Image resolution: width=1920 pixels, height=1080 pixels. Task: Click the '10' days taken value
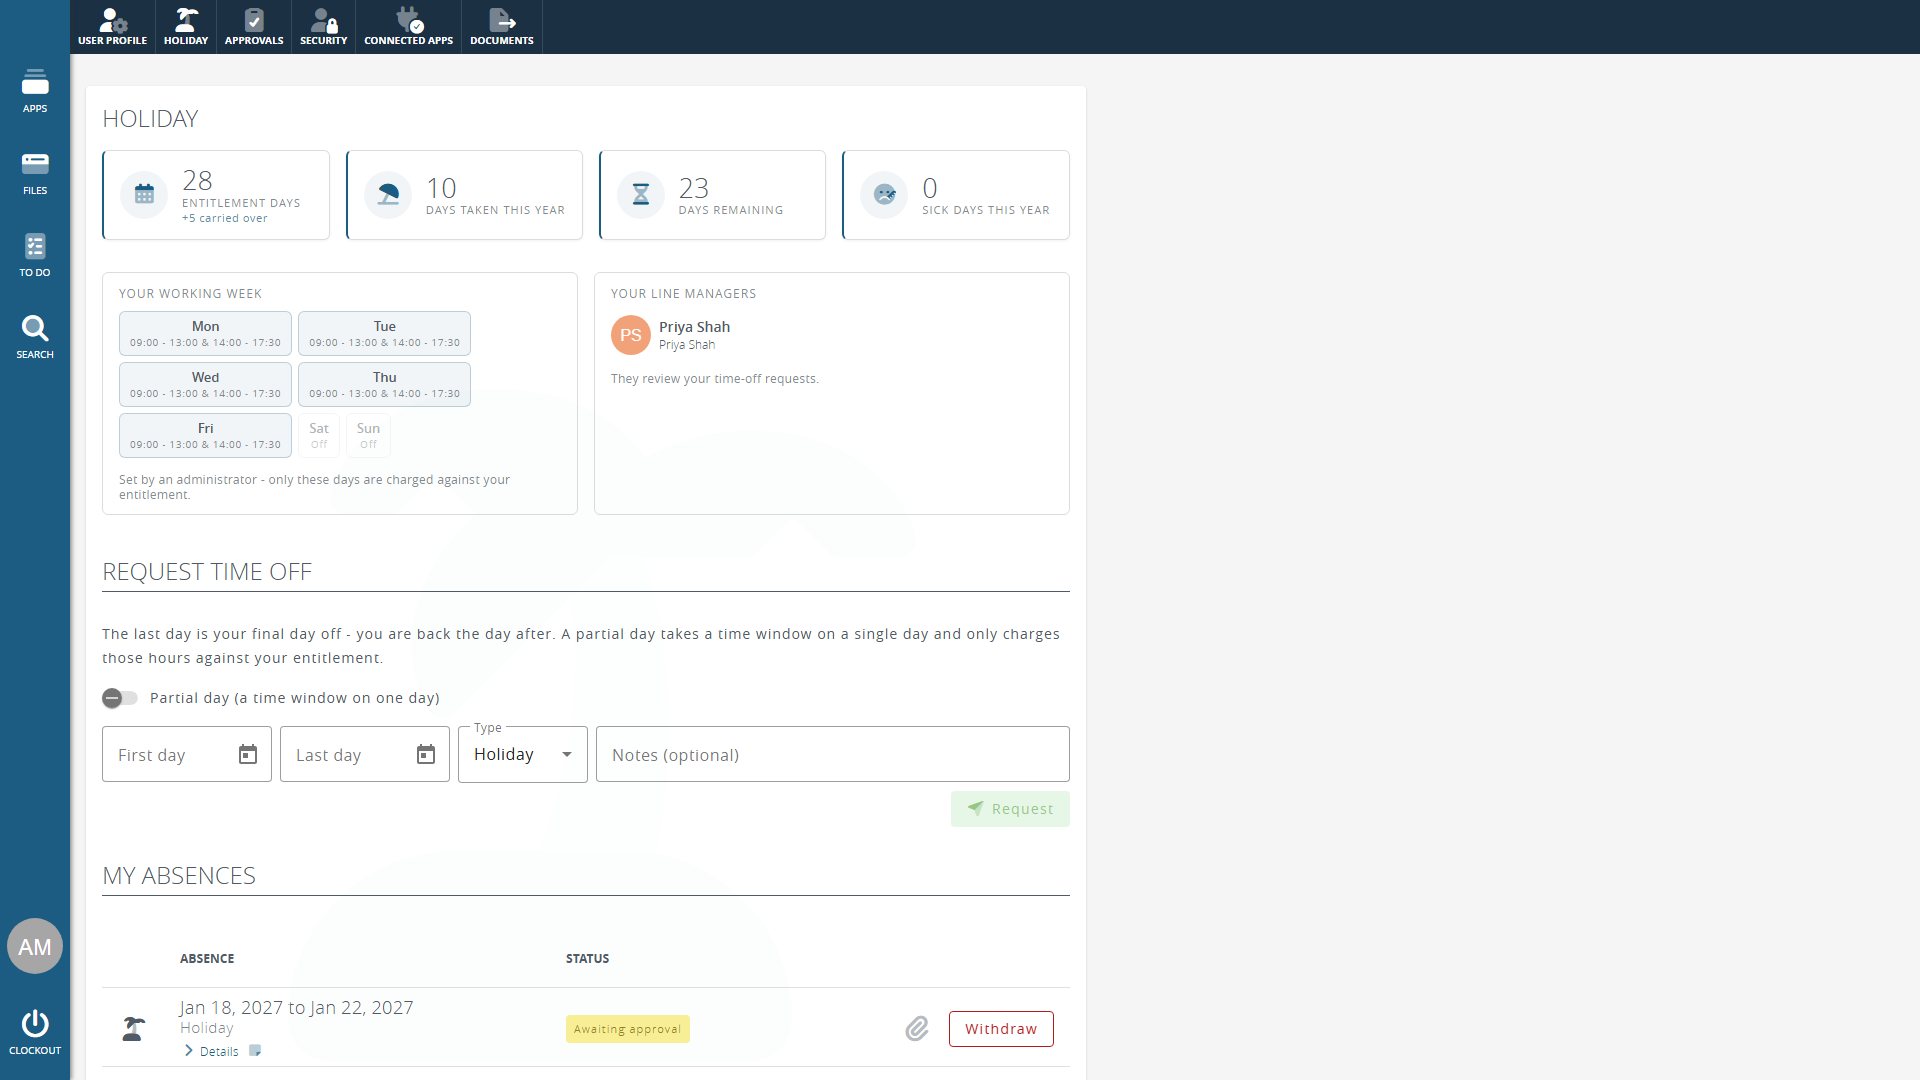(x=441, y=188)
